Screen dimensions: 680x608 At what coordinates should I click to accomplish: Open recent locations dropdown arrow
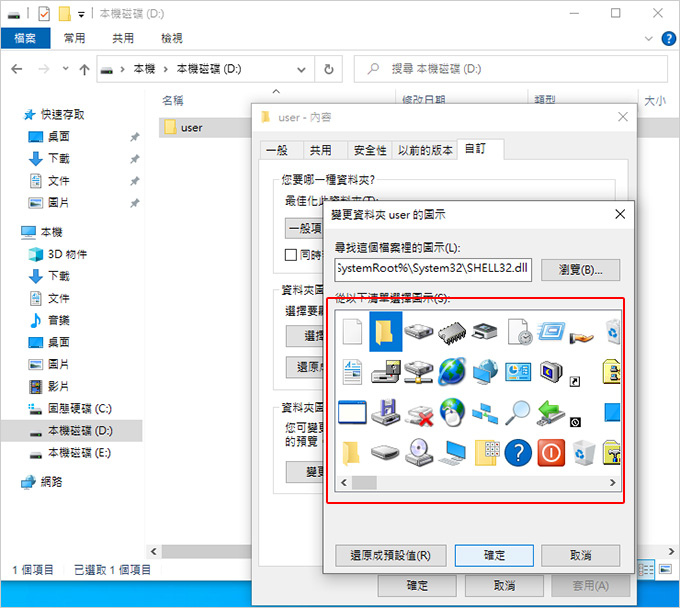pos(65,69)
